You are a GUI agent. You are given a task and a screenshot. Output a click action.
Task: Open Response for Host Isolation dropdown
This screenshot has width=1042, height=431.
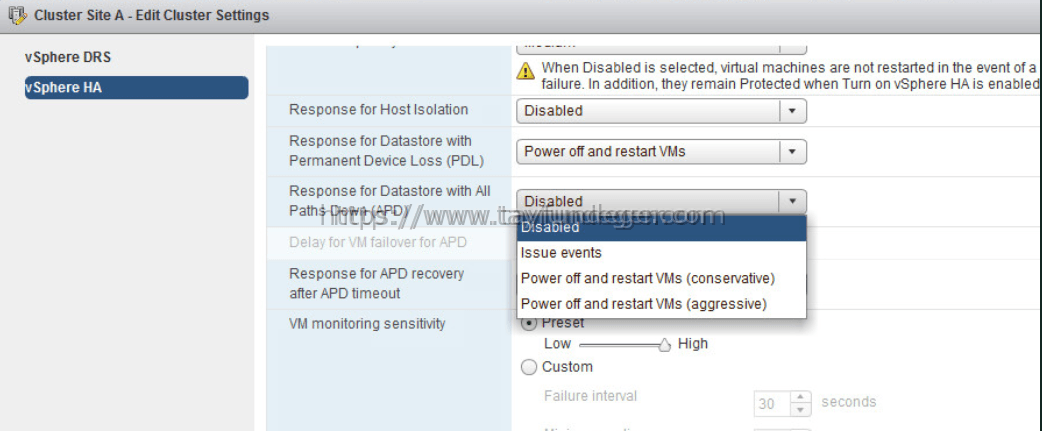pyautogui.click(x=661, y=111)
